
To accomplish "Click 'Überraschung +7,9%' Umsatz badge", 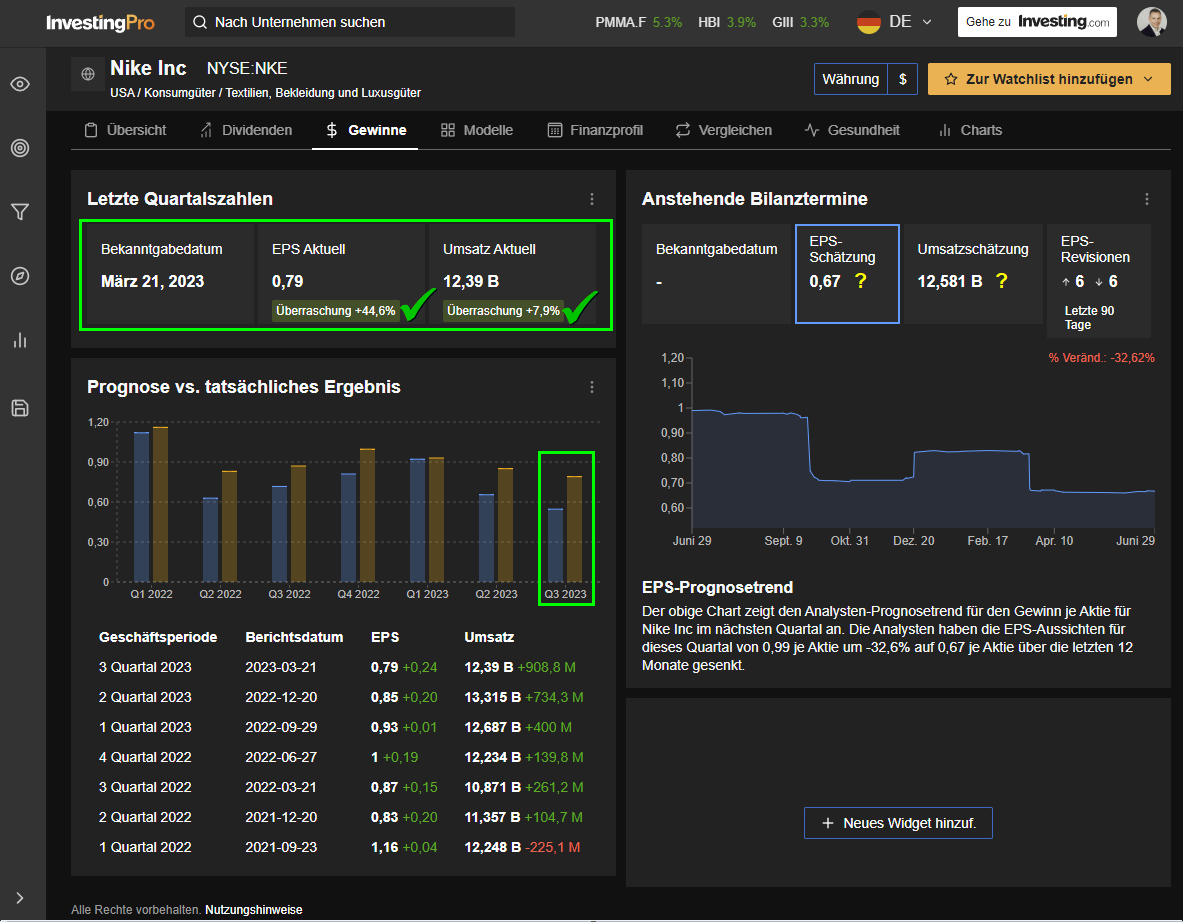I will point(503,311).
